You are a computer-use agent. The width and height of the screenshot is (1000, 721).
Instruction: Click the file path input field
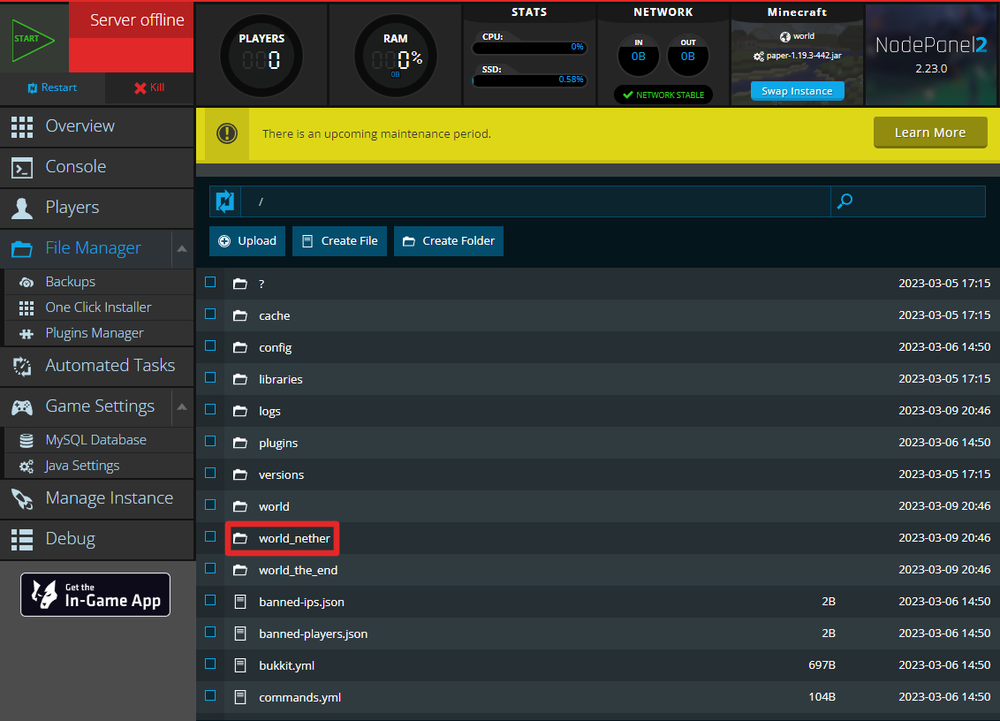tap(535, 201)
